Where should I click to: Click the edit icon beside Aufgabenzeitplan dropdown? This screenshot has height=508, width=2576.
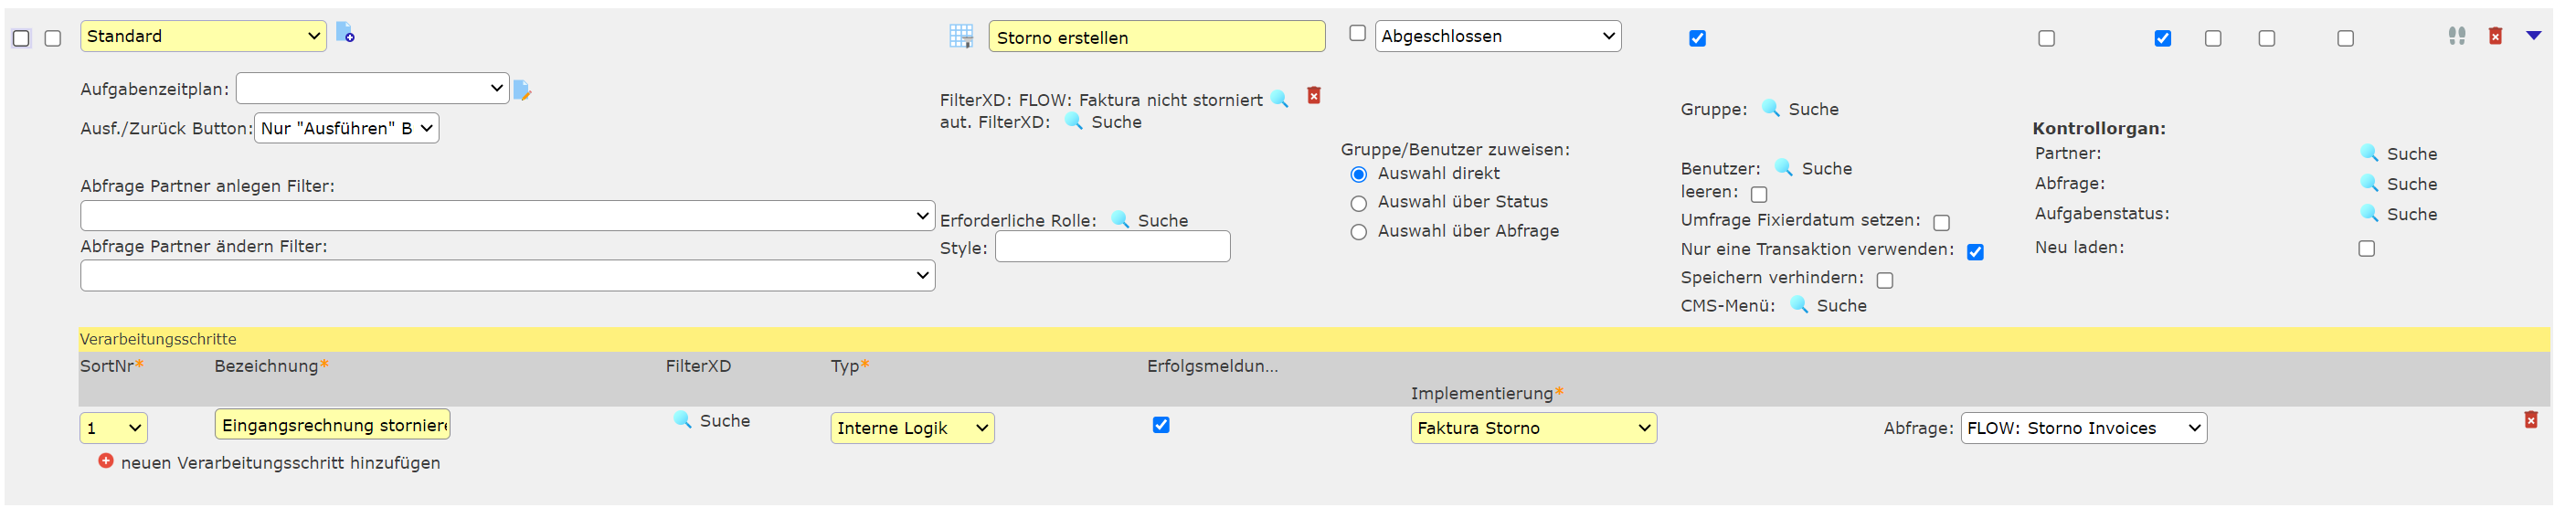coord(522,90)
